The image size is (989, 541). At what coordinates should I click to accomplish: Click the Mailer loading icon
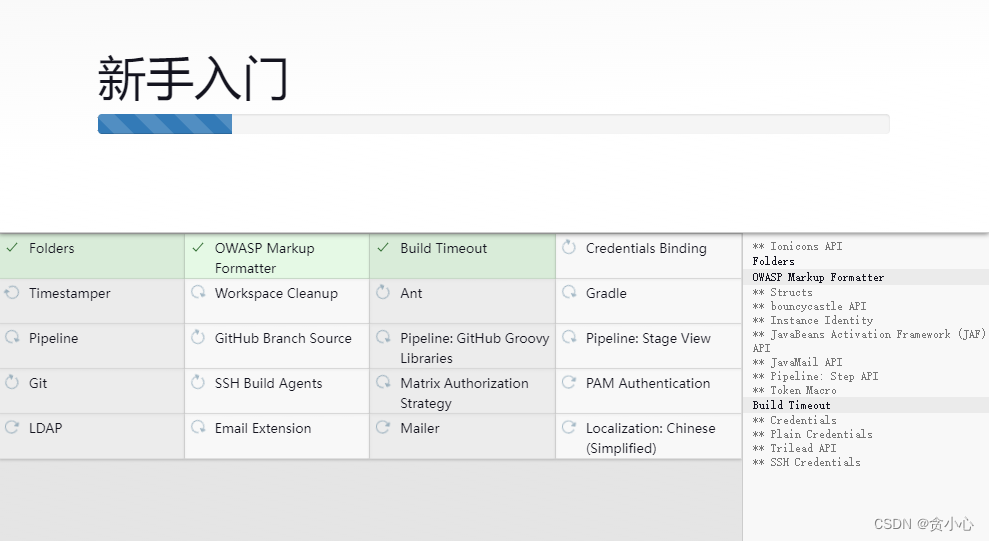point(383,428)
